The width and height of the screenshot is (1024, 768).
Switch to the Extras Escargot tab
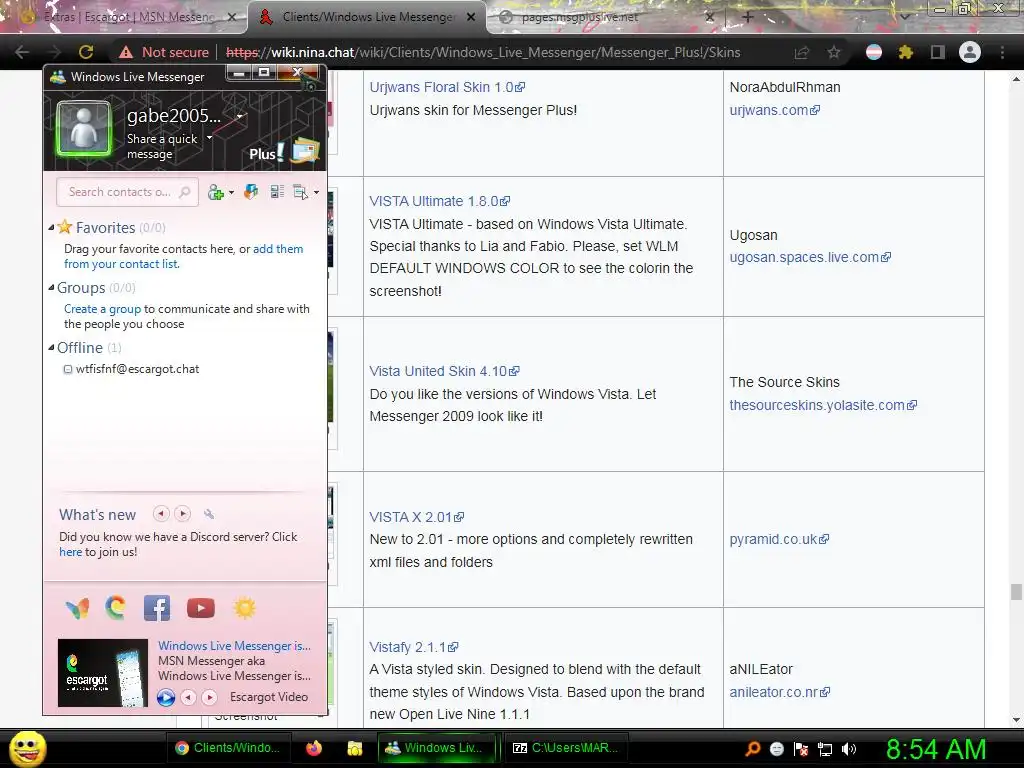coord(127,17)
